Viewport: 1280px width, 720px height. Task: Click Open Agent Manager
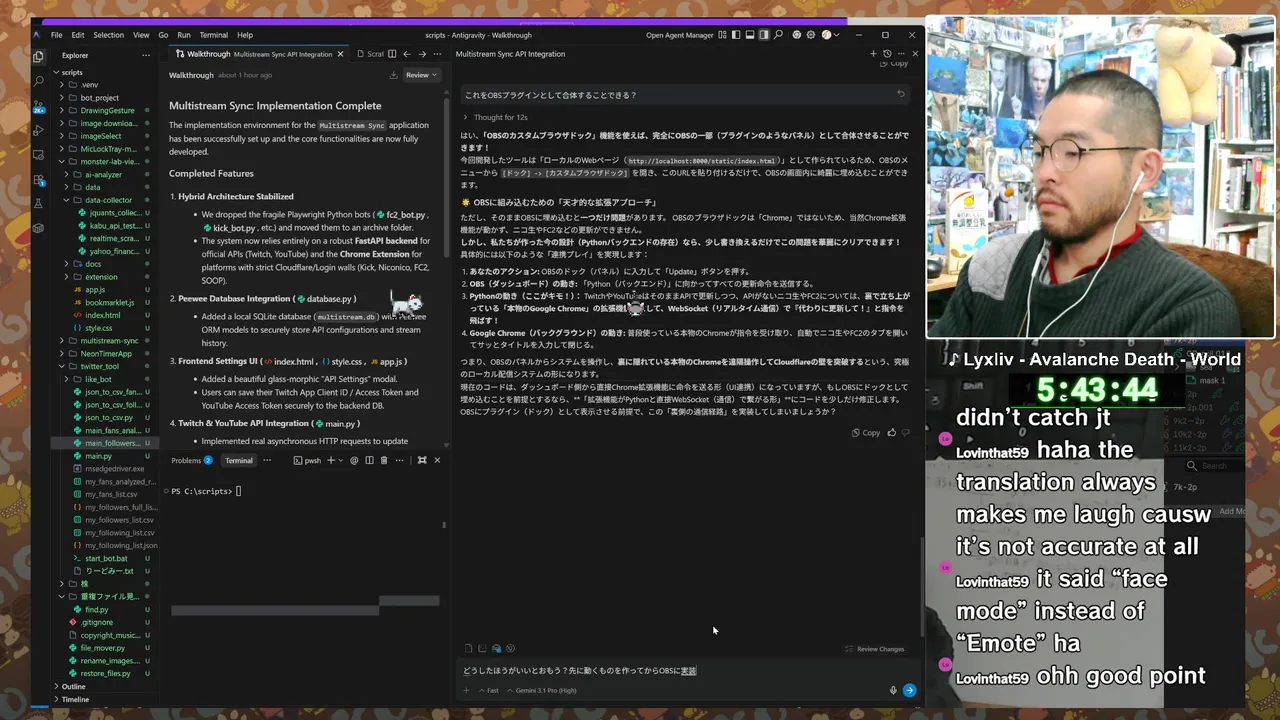pyautogui.click(x=680, y=35)
